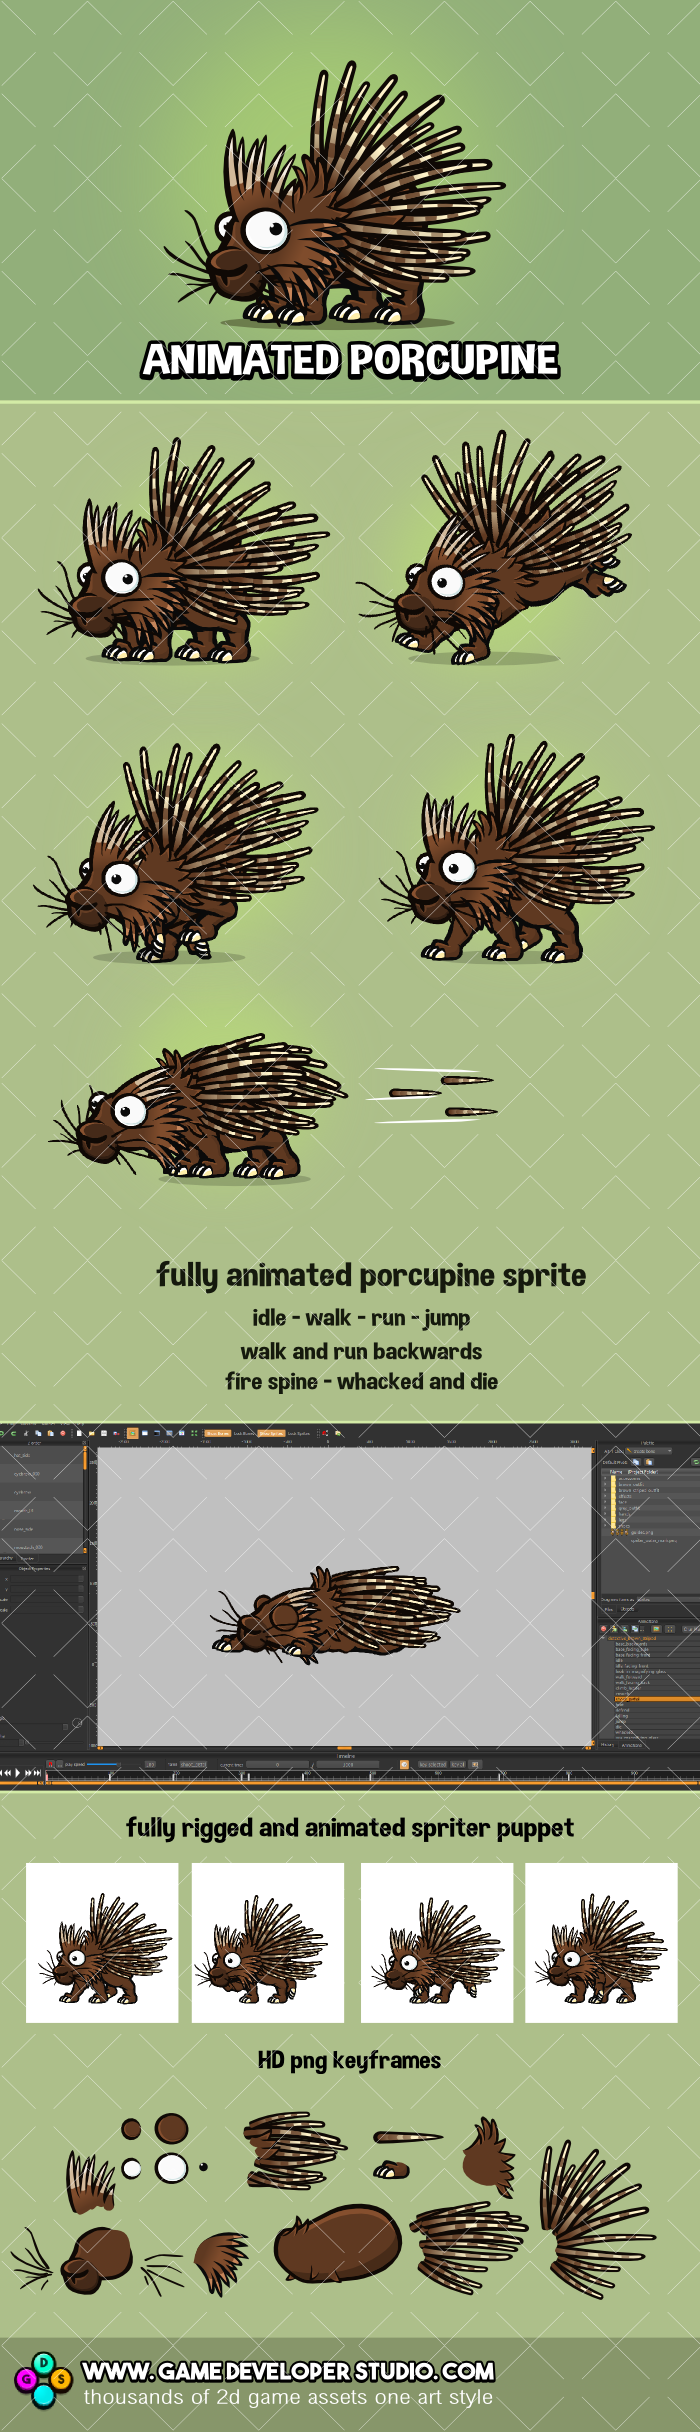This screenshot has height=2432, width=700.
Task: Play the animation with the play button
Action: click(18, 1772)
